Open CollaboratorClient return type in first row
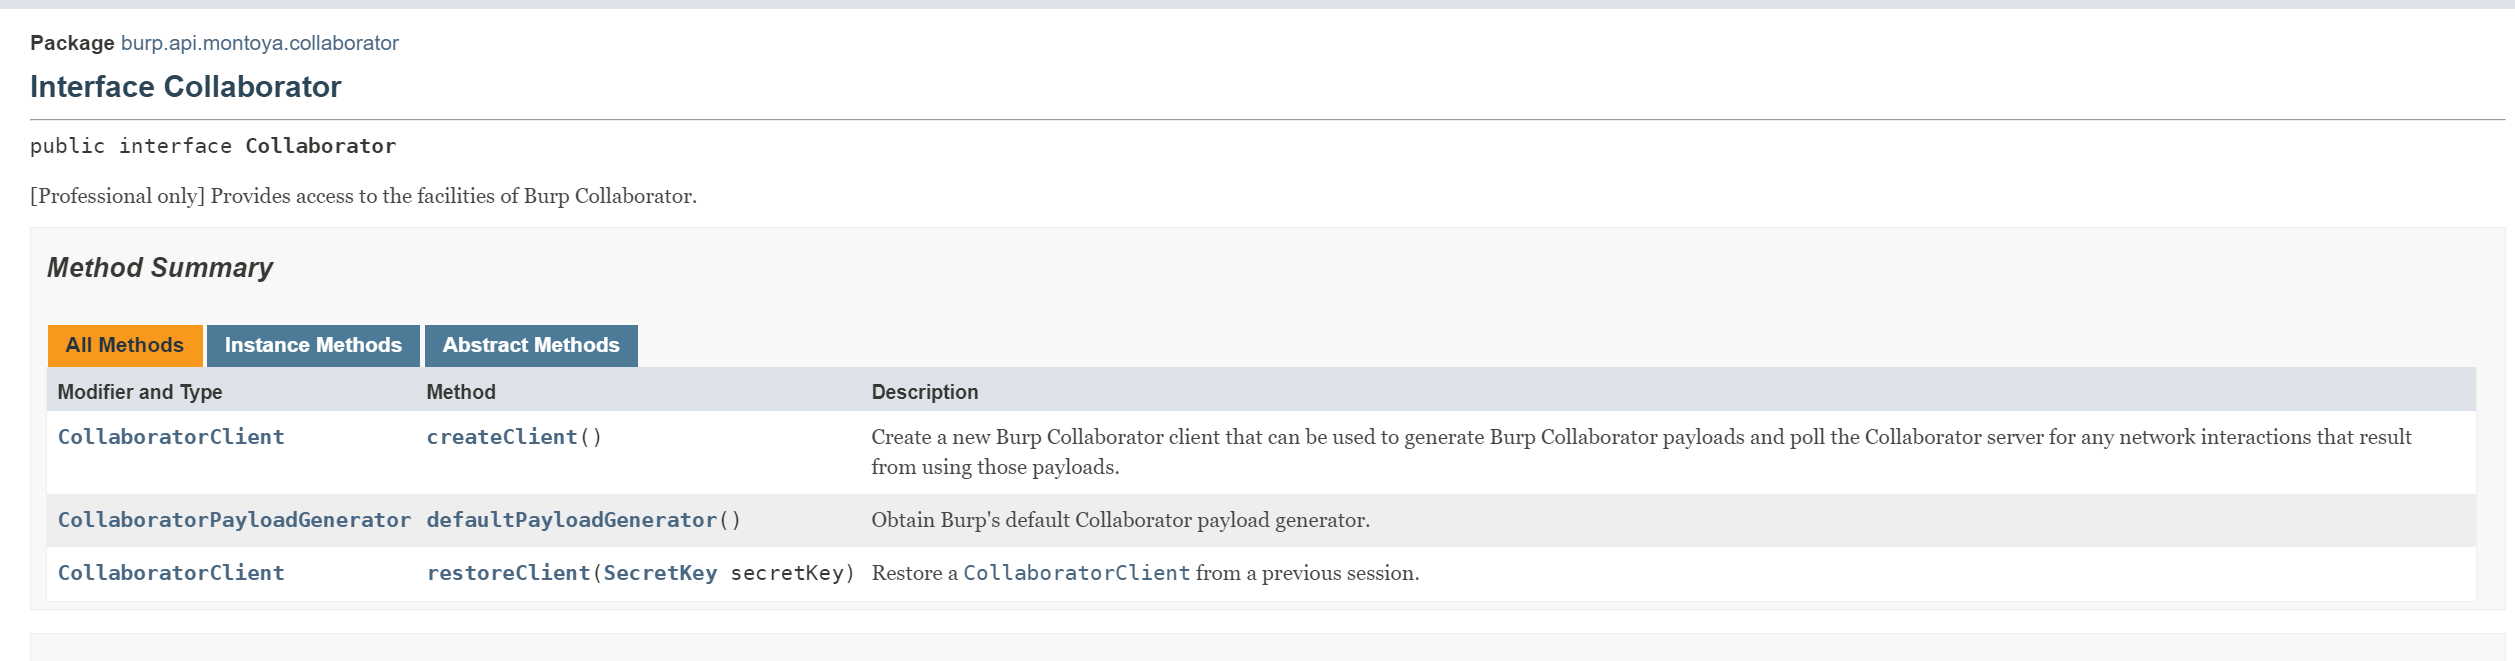 point(171,437)
